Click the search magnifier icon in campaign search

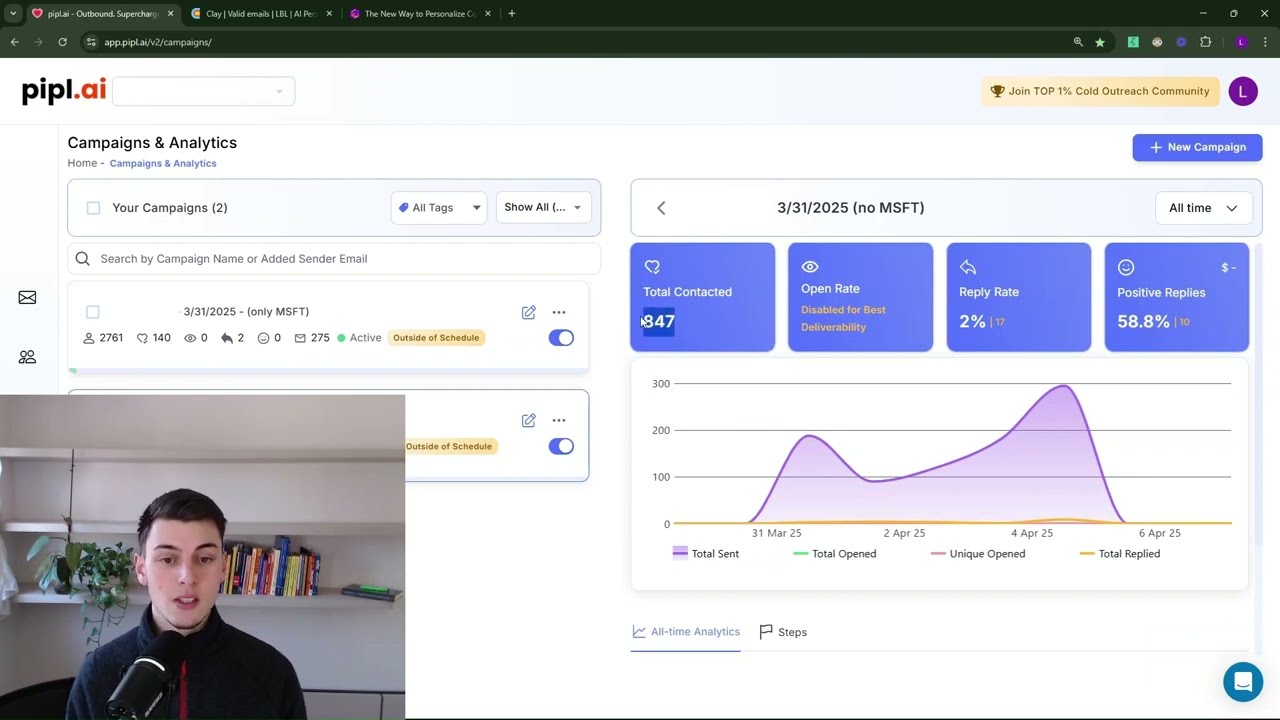[83, 259]
